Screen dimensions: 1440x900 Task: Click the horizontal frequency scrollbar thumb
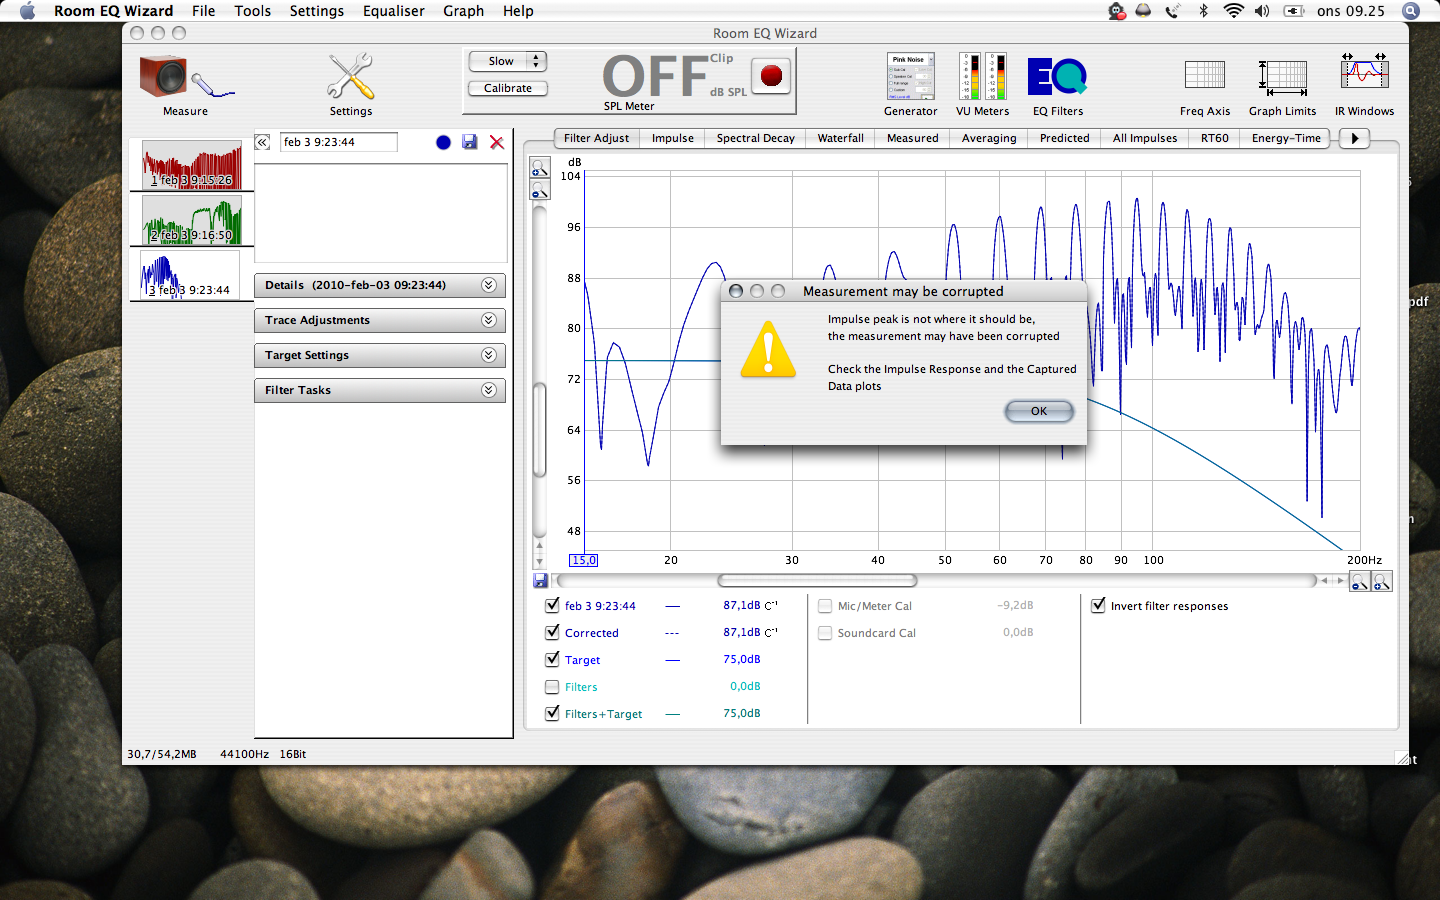click(x=817, y=580)
